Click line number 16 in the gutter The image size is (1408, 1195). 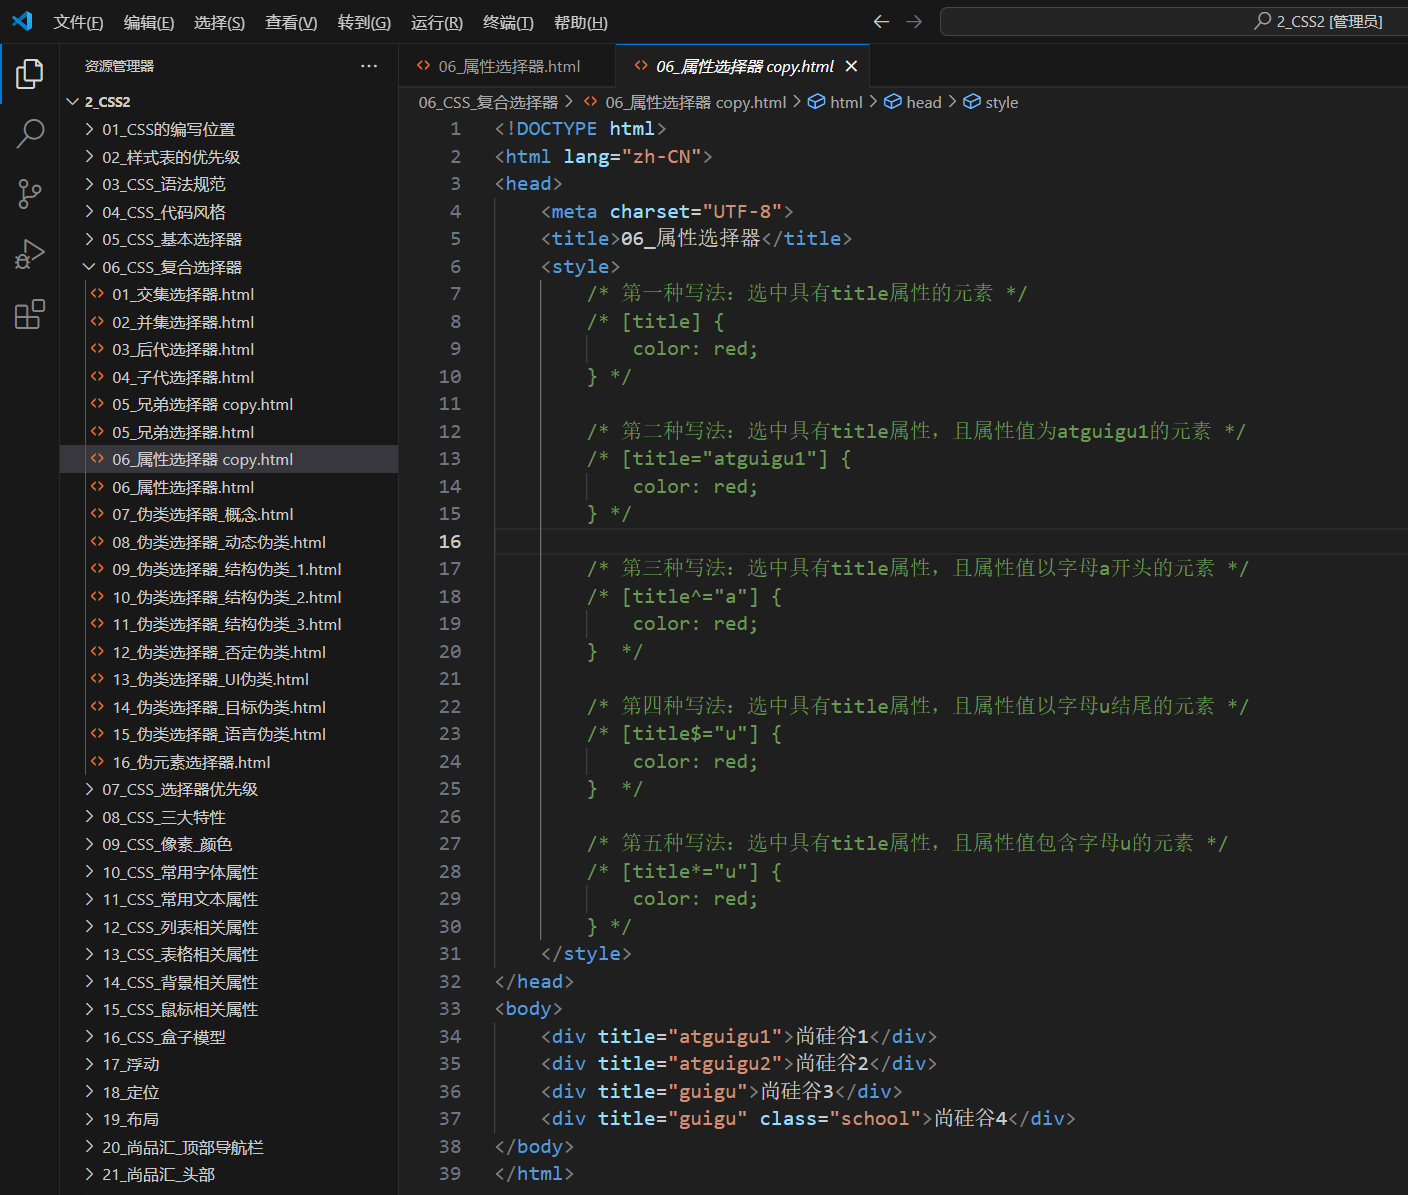coord(450,541)
